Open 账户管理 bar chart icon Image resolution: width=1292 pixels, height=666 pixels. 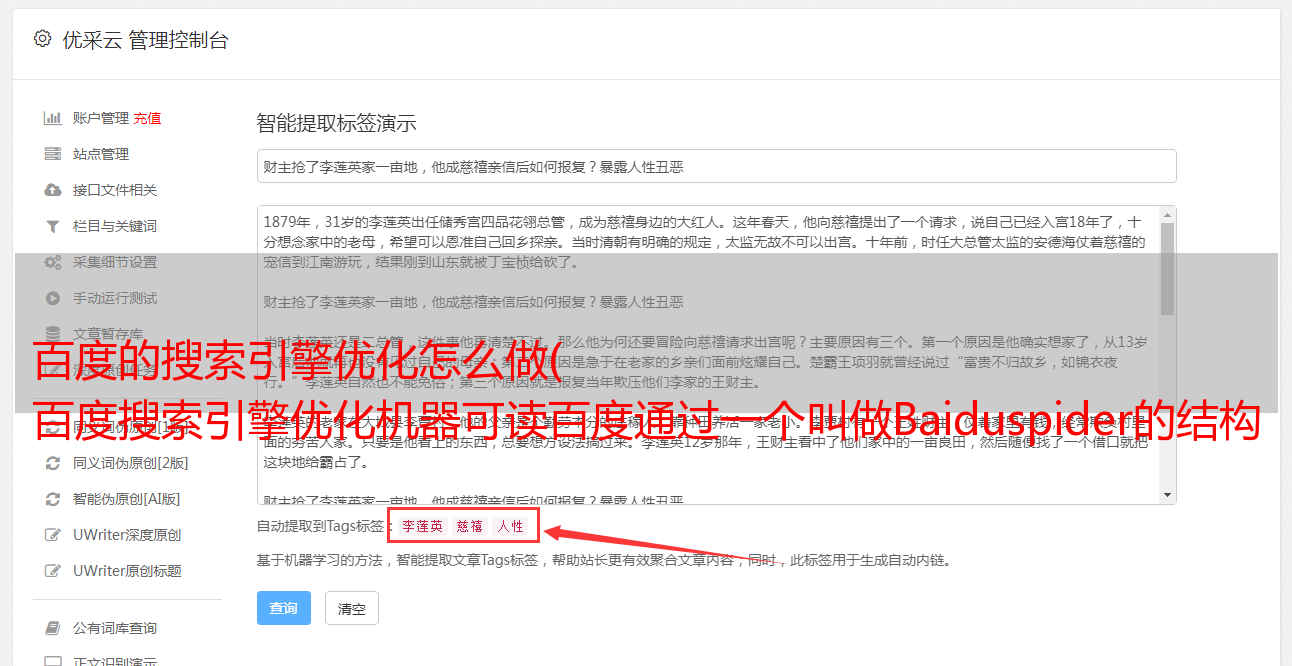53,118
